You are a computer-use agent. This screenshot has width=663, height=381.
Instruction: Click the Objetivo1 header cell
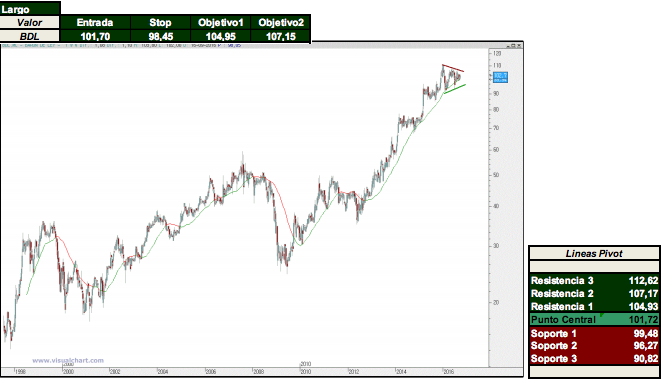[x=220, y=22]
